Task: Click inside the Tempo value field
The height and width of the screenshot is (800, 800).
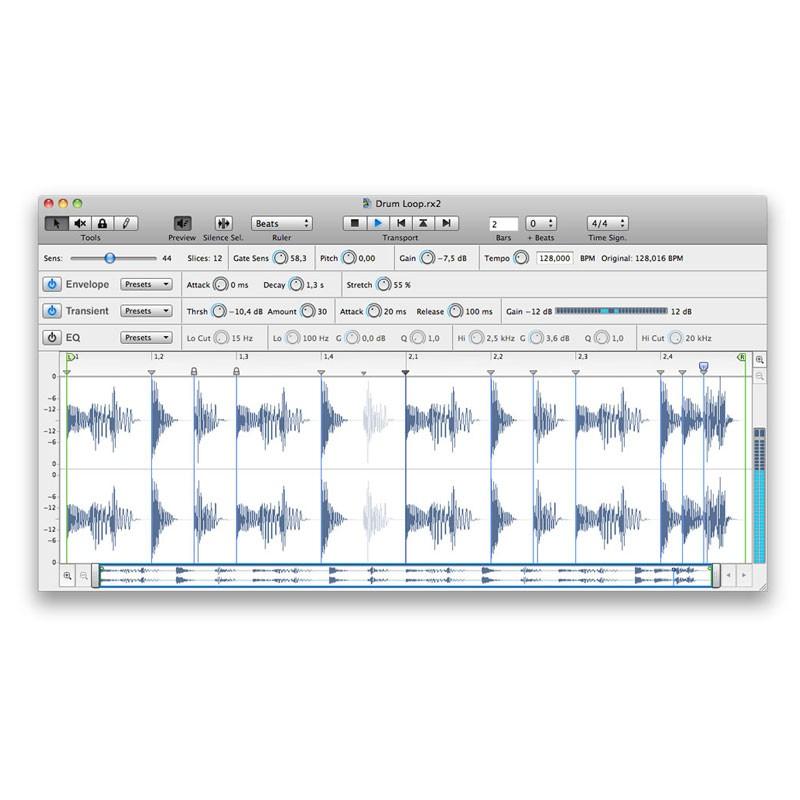Action: click(x=555, y=258)
